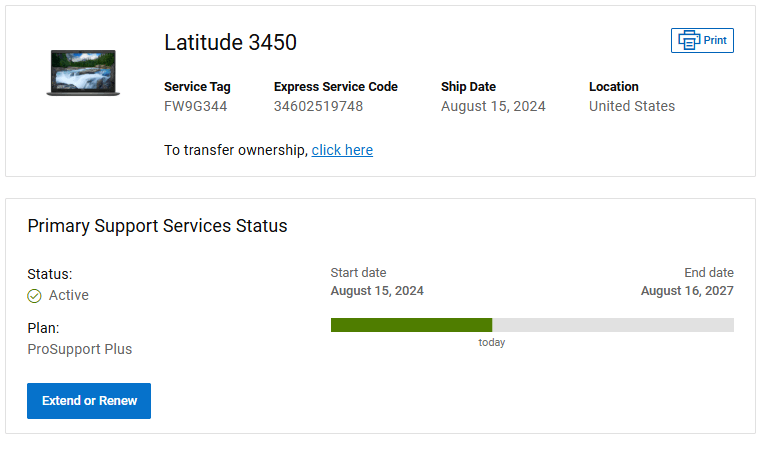Click the Express Service Code 34602519748
Screen dimensions: 769x453
click(x=318, y=106)
